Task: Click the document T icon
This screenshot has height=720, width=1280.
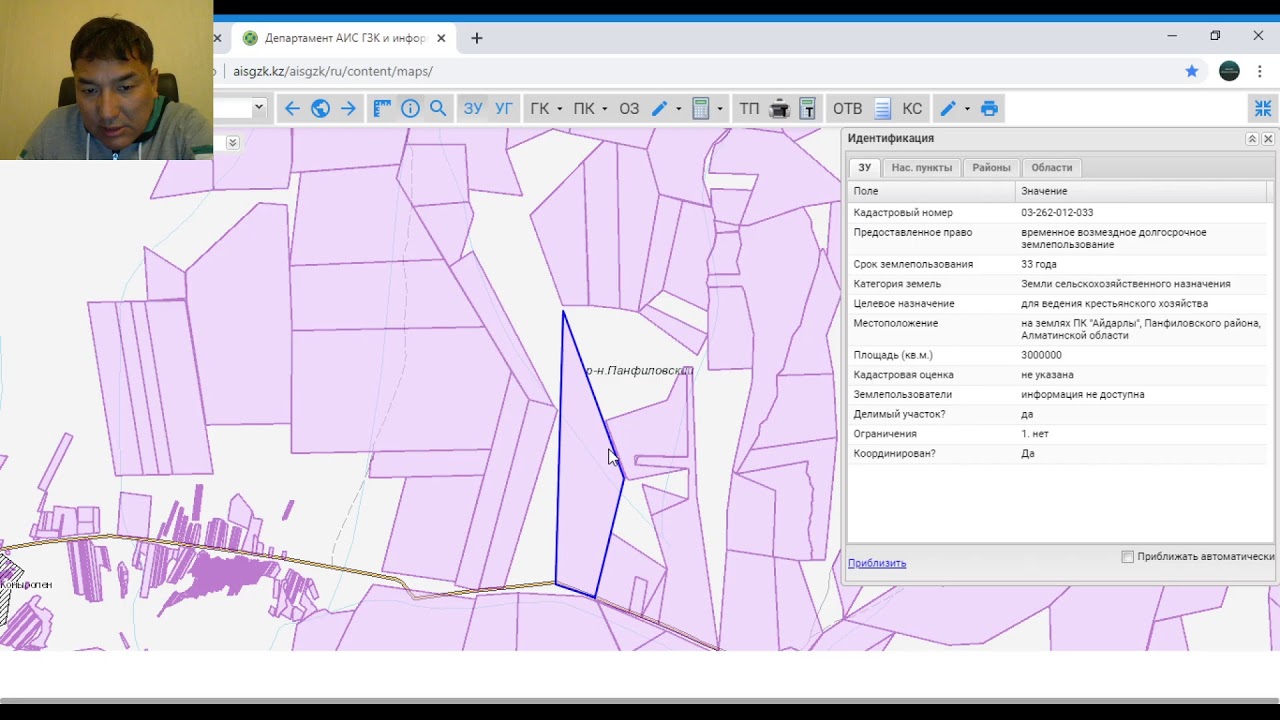Action: click(x=808, y=109)
